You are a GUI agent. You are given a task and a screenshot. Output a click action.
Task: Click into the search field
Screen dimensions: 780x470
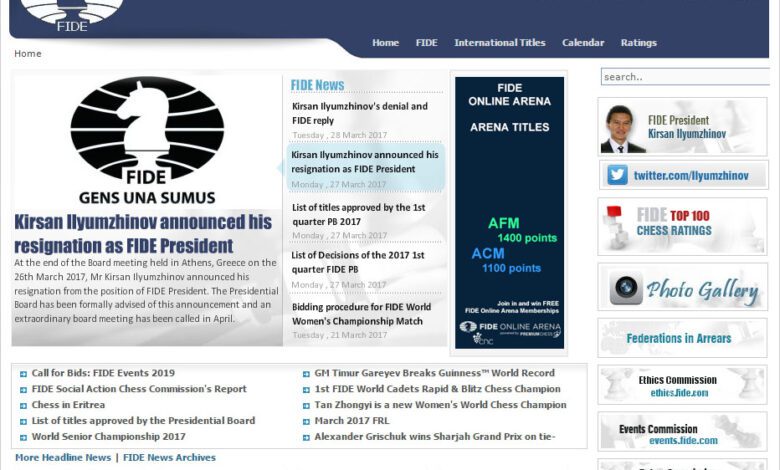(x=685, y=77)
